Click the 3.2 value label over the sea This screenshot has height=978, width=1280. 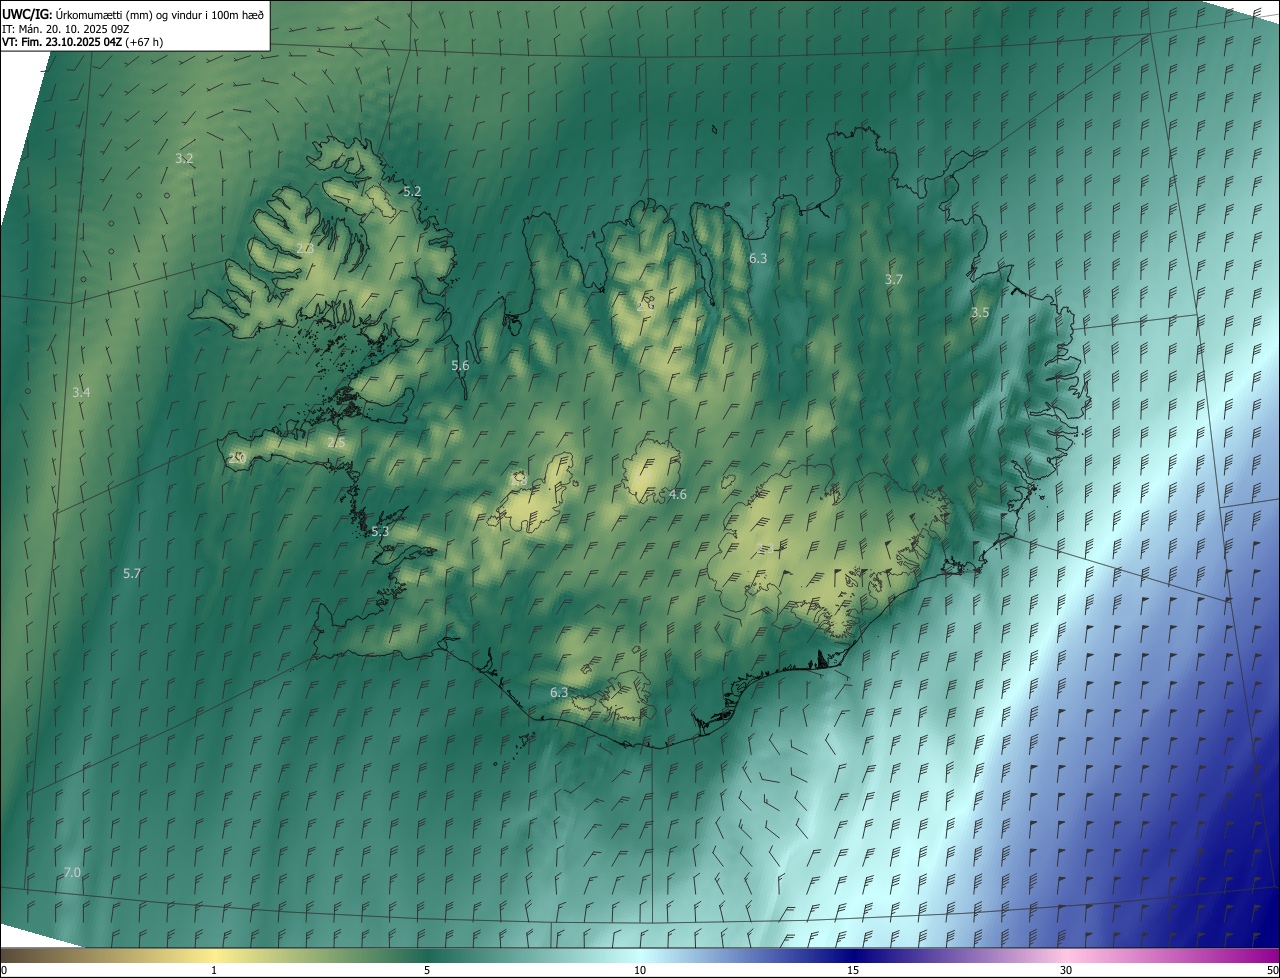tap(184, 159)
